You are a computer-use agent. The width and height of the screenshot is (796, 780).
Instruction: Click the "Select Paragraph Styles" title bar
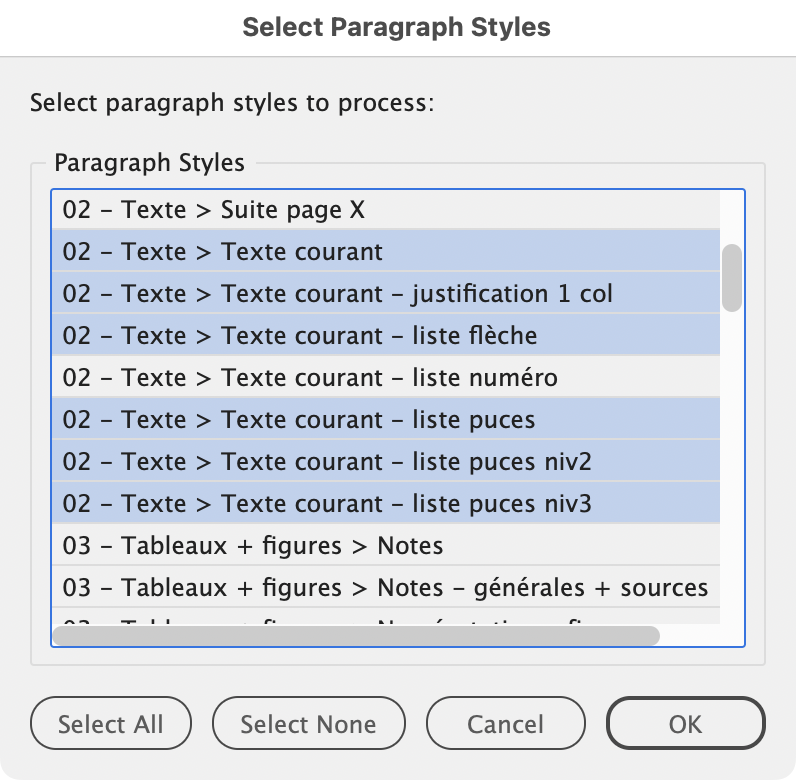[397, 27]
